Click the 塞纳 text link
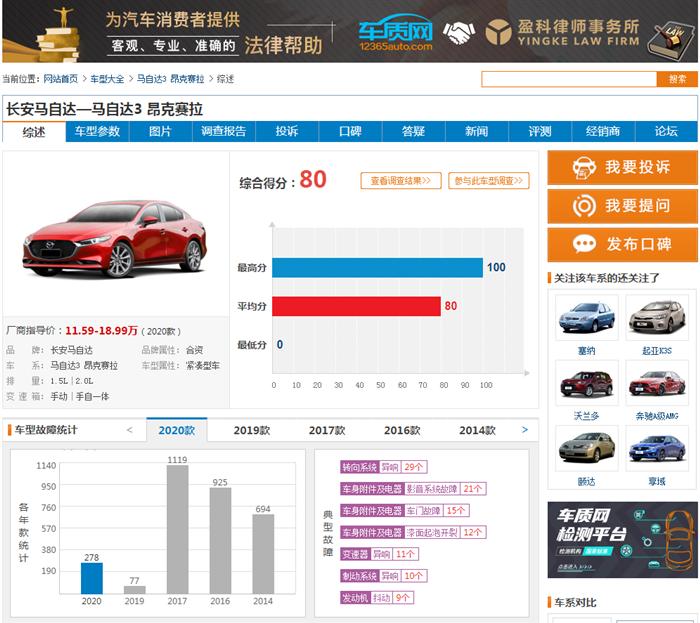The height and width of the screenshot is (623, 700). coord(587,351)
